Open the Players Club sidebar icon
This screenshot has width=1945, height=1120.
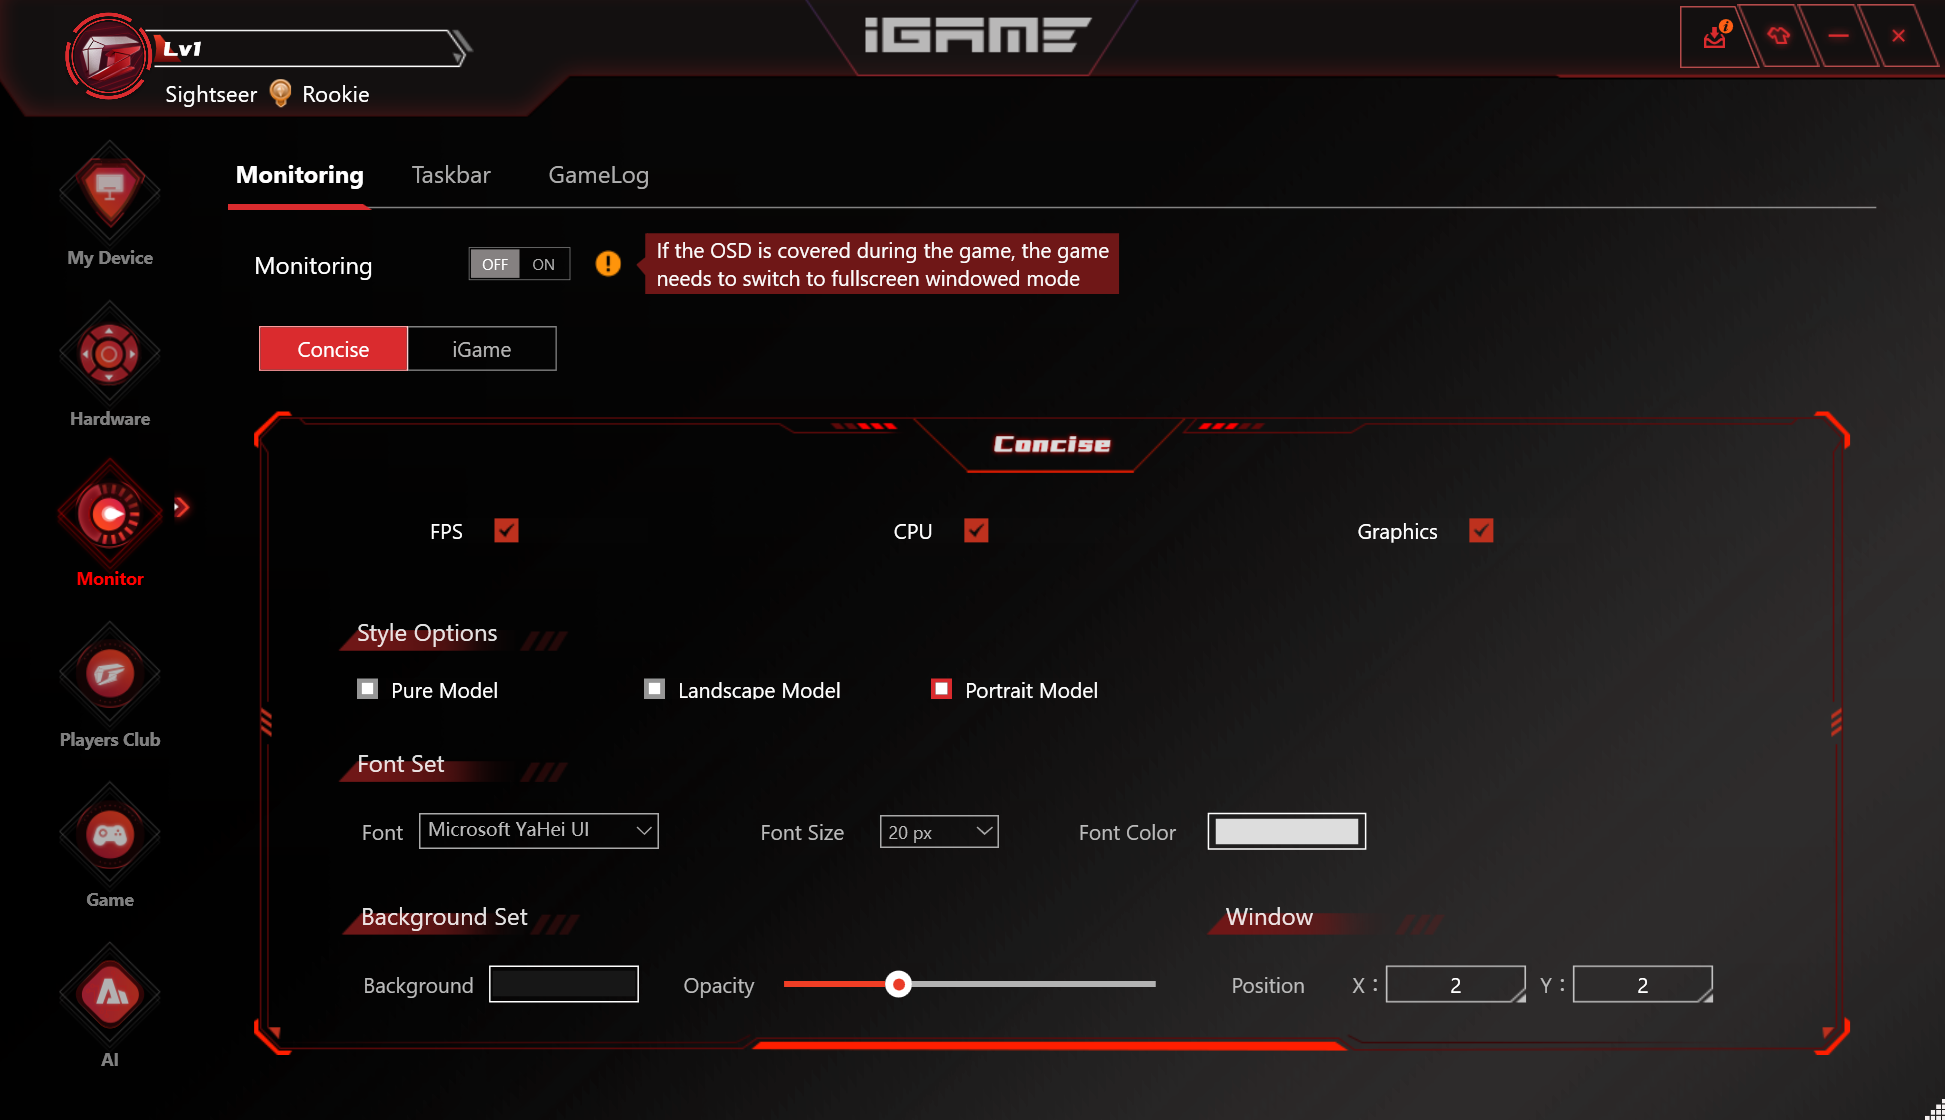point(110,674)
